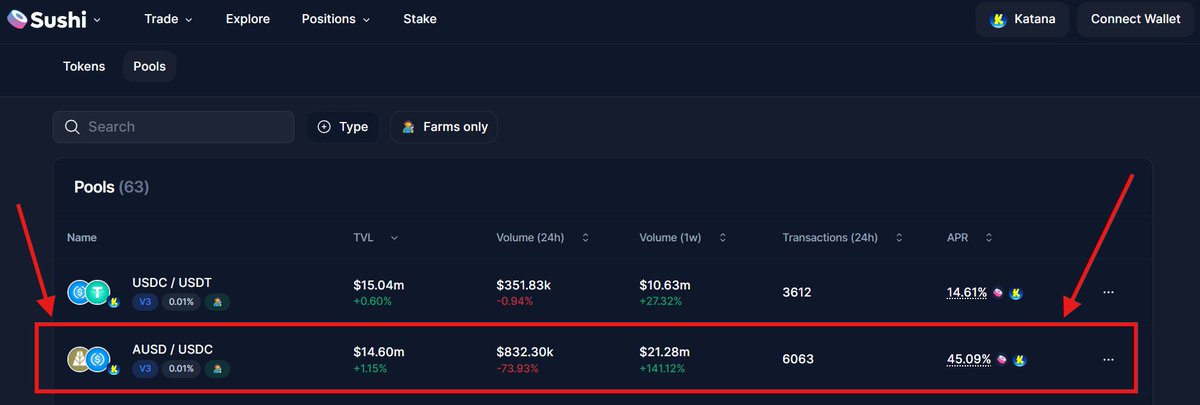Screen dimensions: 1200x405
Task: Open the three-dot menu for AUSD / USDC
Action: point(1108,359)
